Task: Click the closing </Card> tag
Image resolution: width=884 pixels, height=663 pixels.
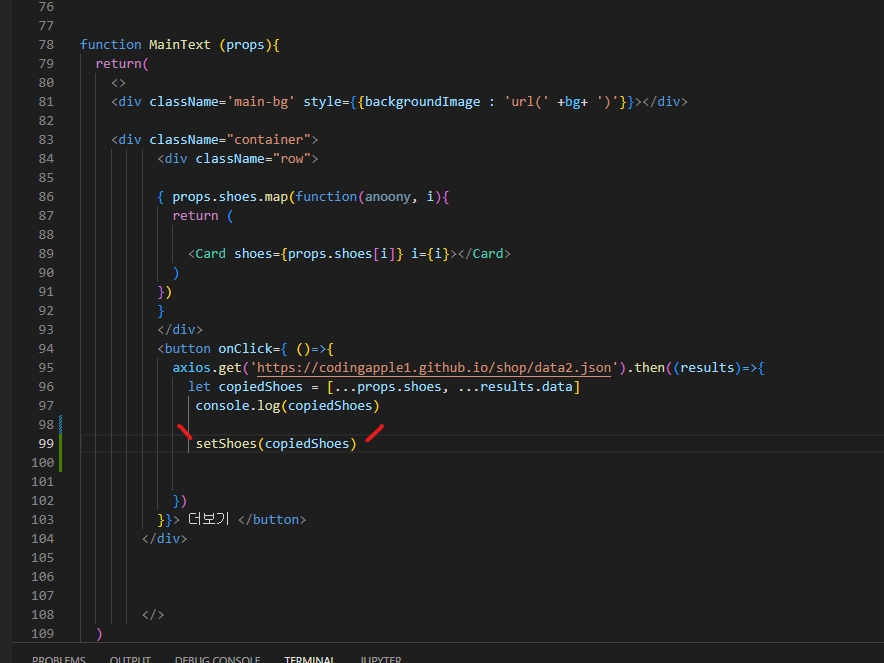Action: 484,254
